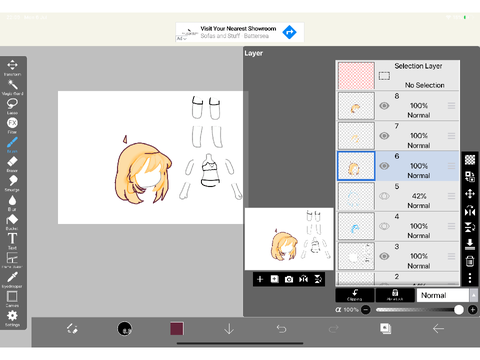
Task: Select layer 5 row at 42%
Action: point(398,196)
